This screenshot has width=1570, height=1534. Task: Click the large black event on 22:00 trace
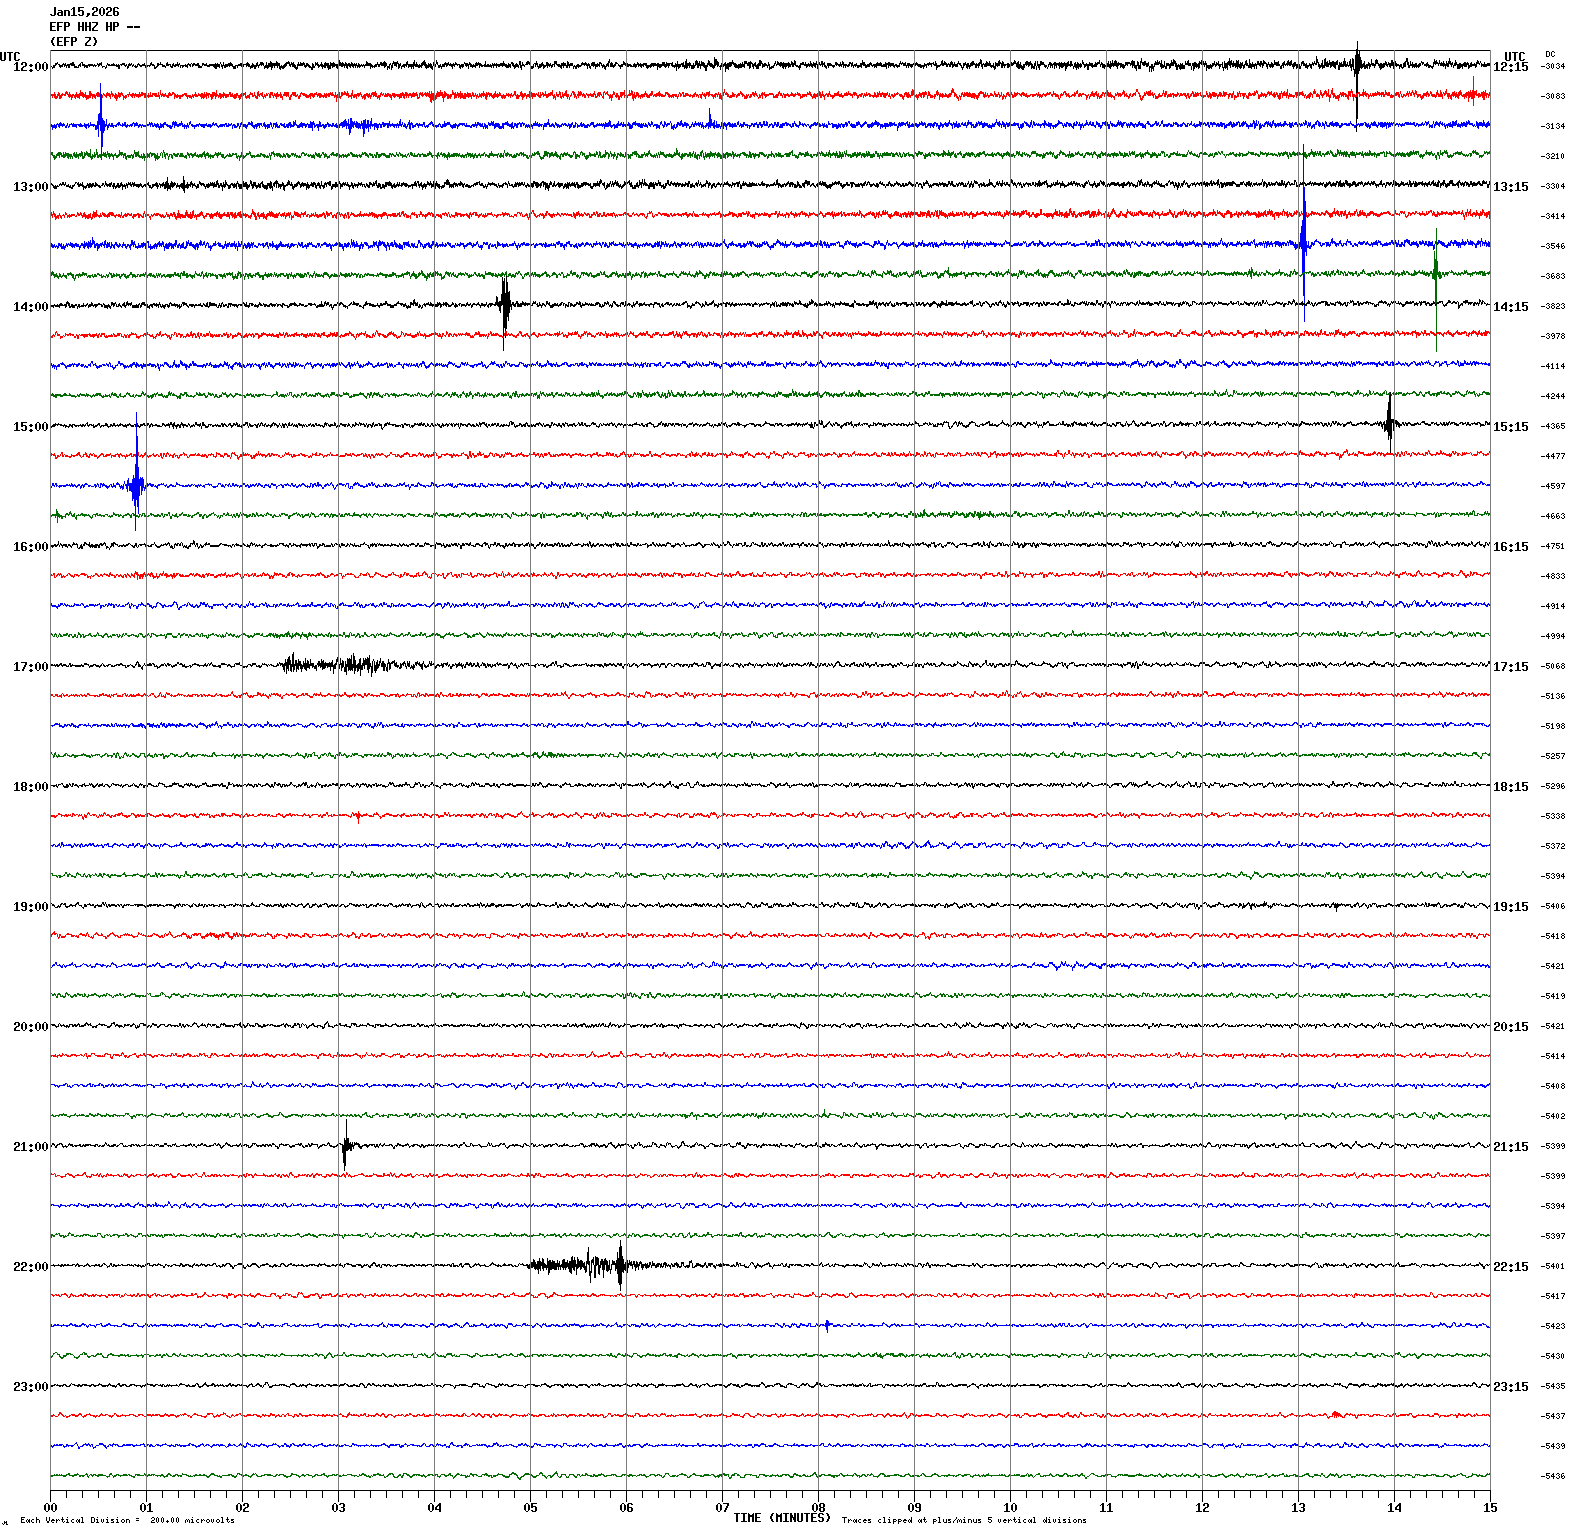click(x=620, y=1266)
